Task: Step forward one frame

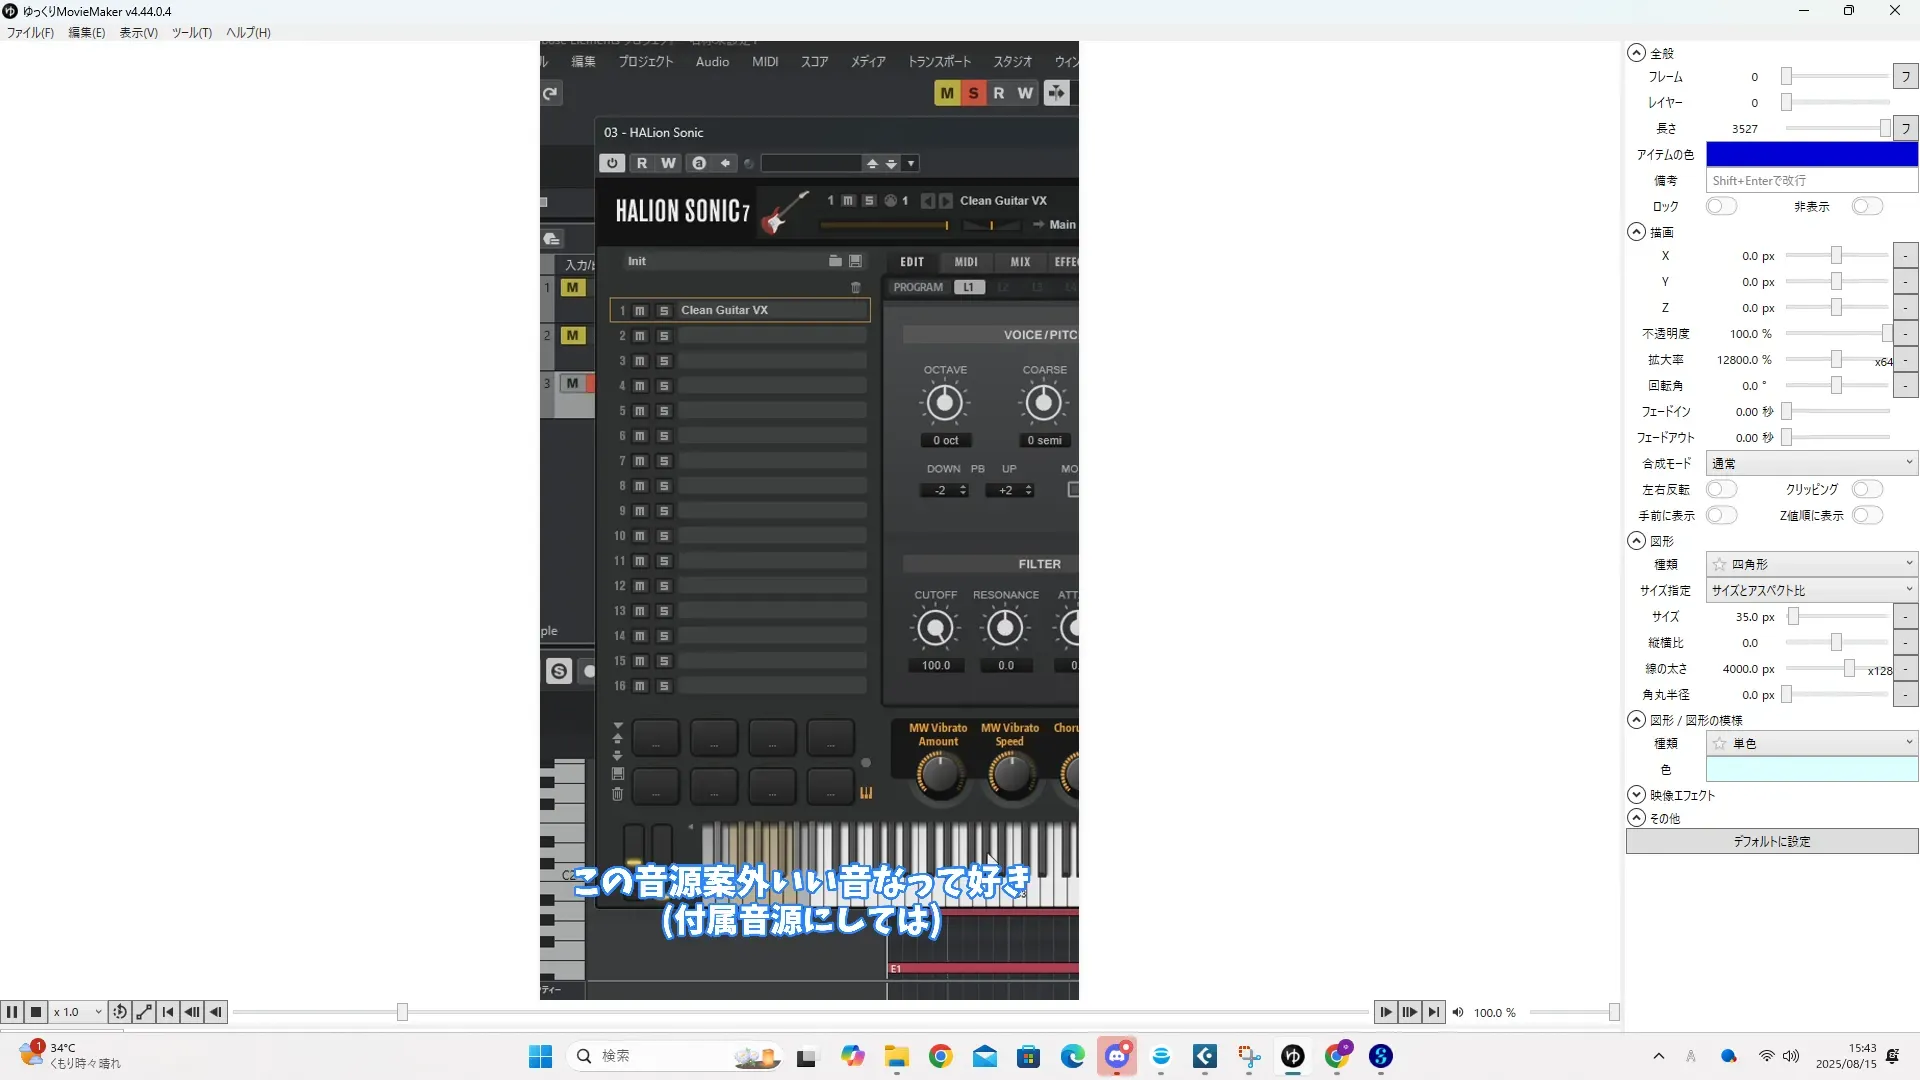Action: coord(1386,1012)
